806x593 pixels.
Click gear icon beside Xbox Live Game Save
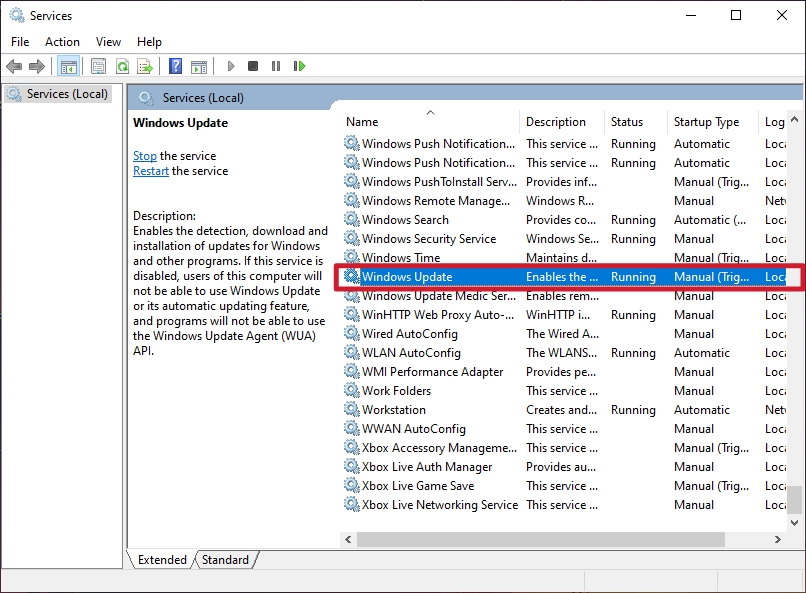351,486
